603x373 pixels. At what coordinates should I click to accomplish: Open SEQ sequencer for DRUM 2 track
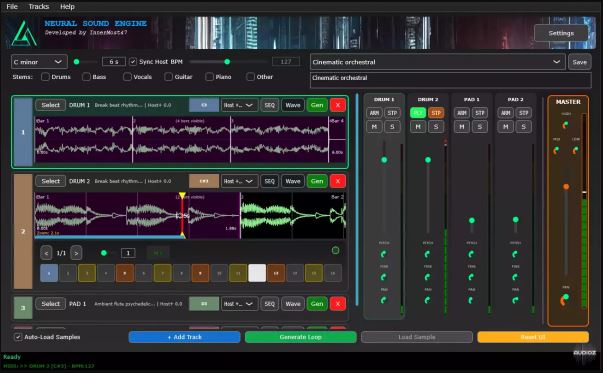pyautogui.click(x=270, y=181)
